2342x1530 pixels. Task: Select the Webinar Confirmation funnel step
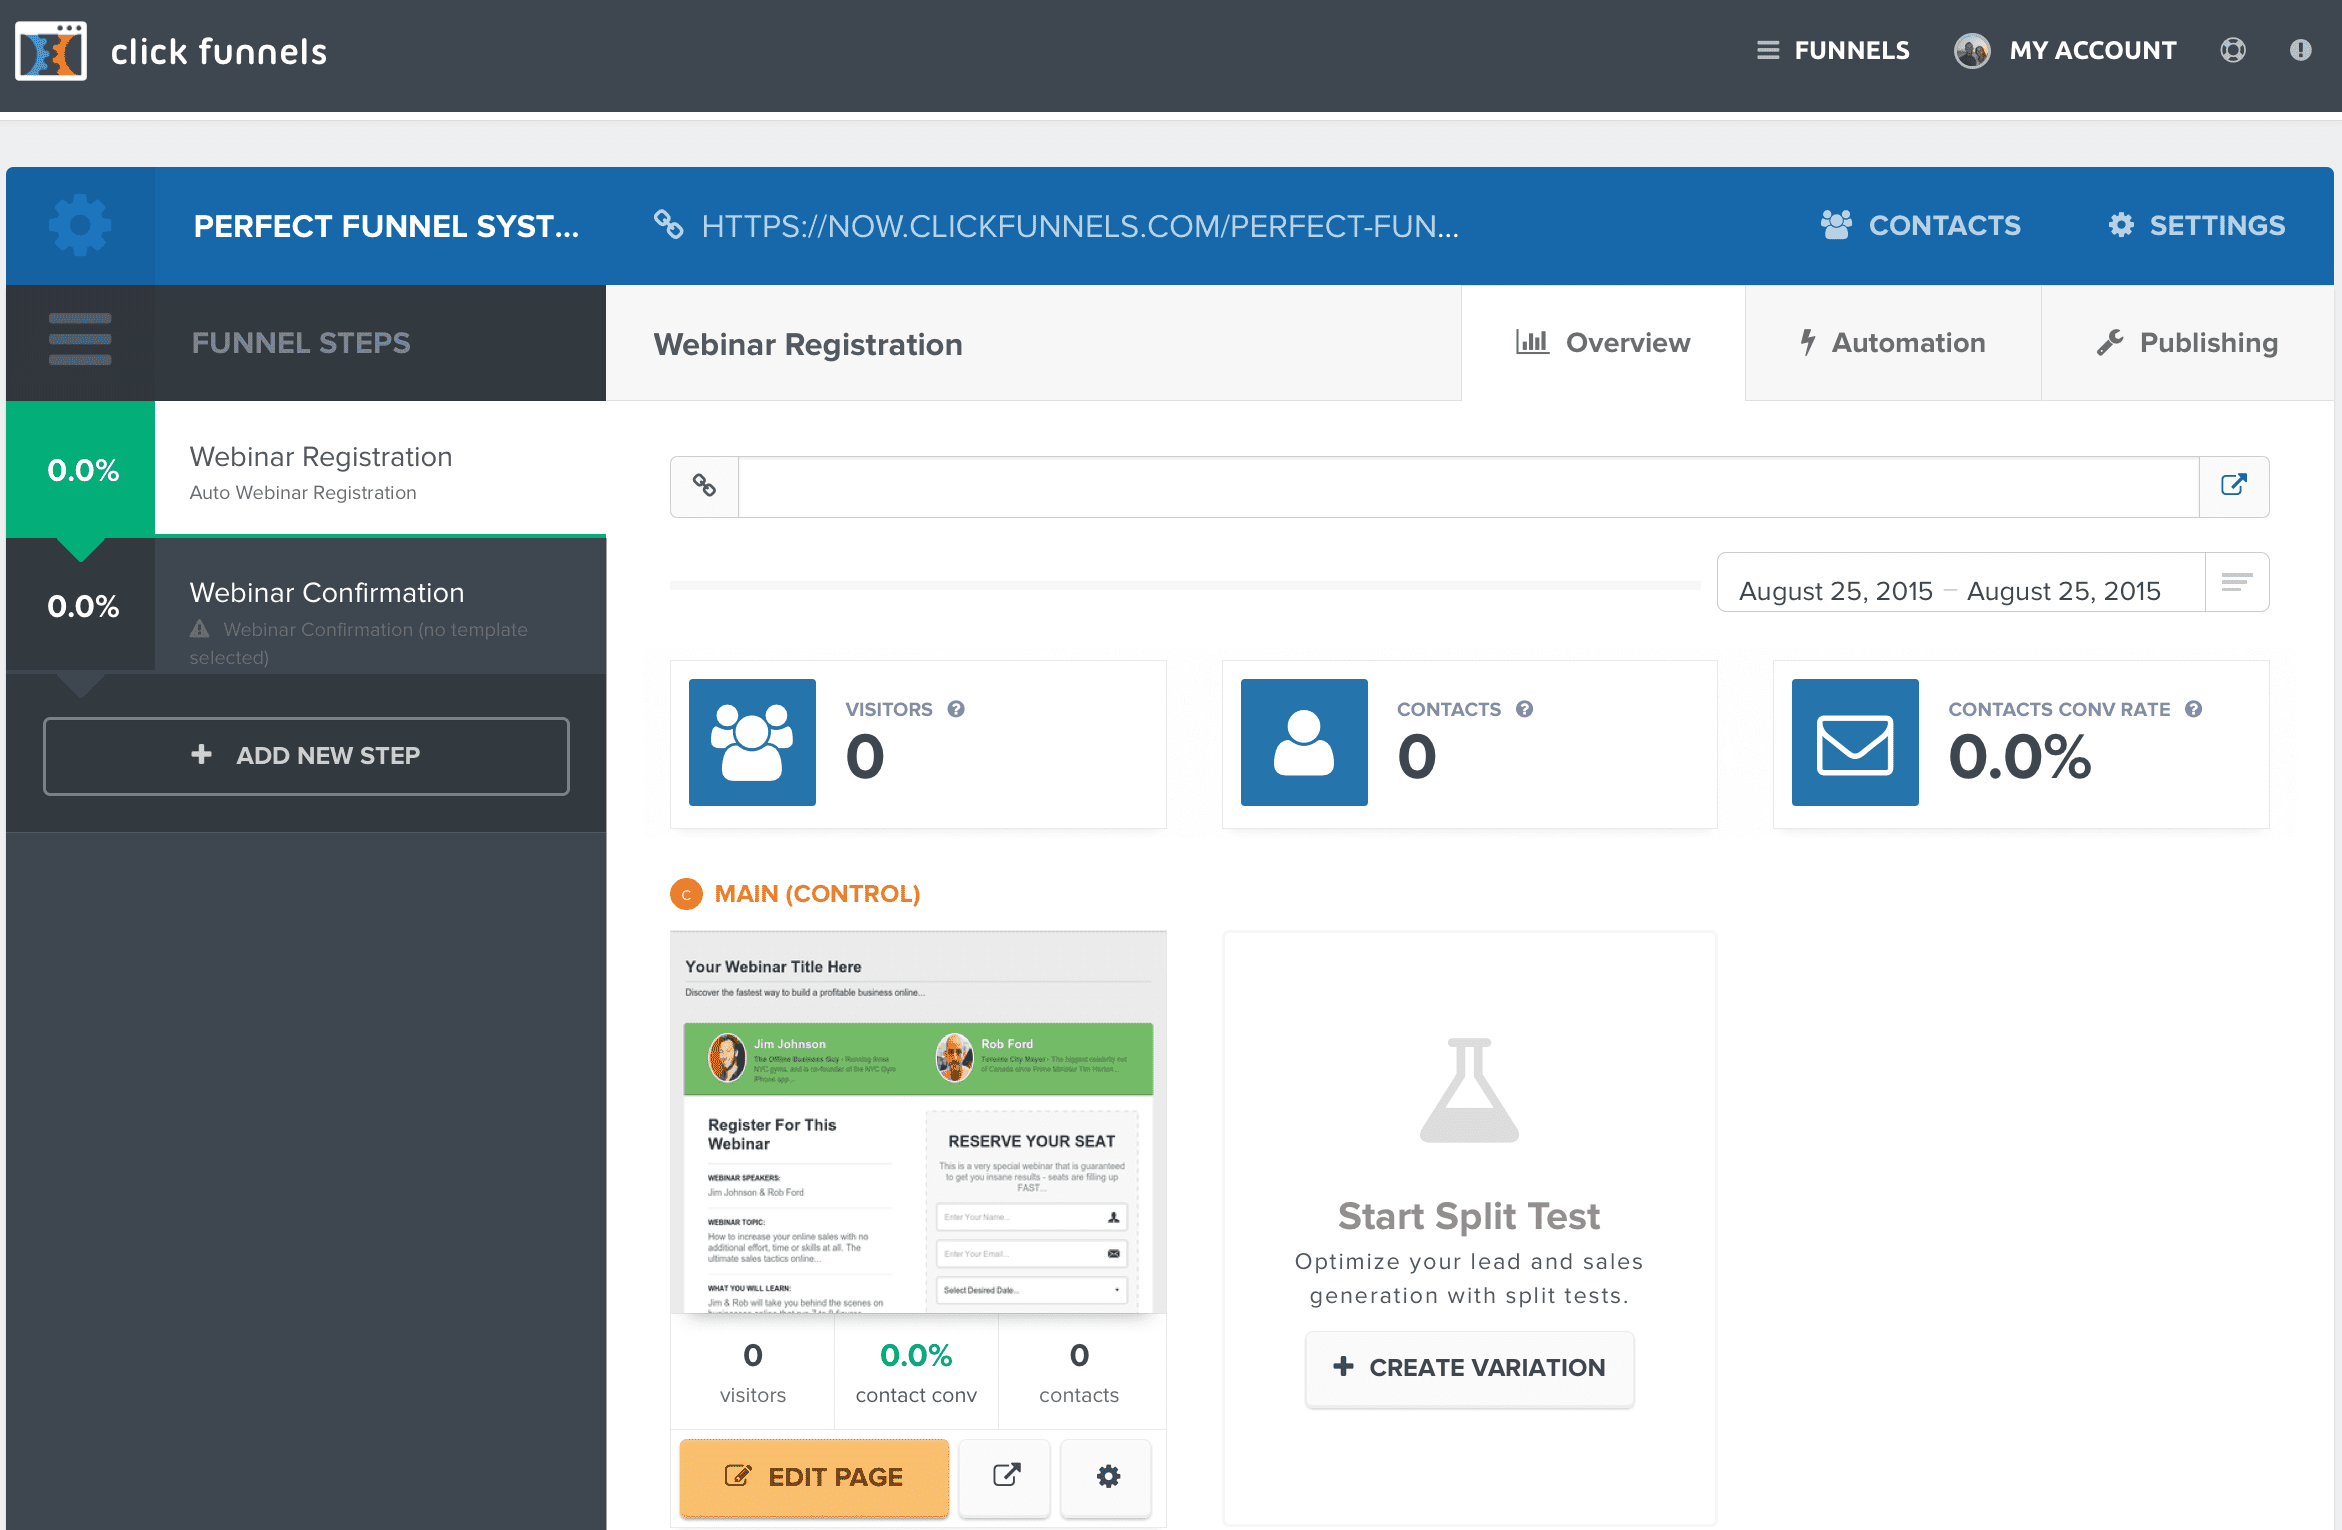coord(306,607)
